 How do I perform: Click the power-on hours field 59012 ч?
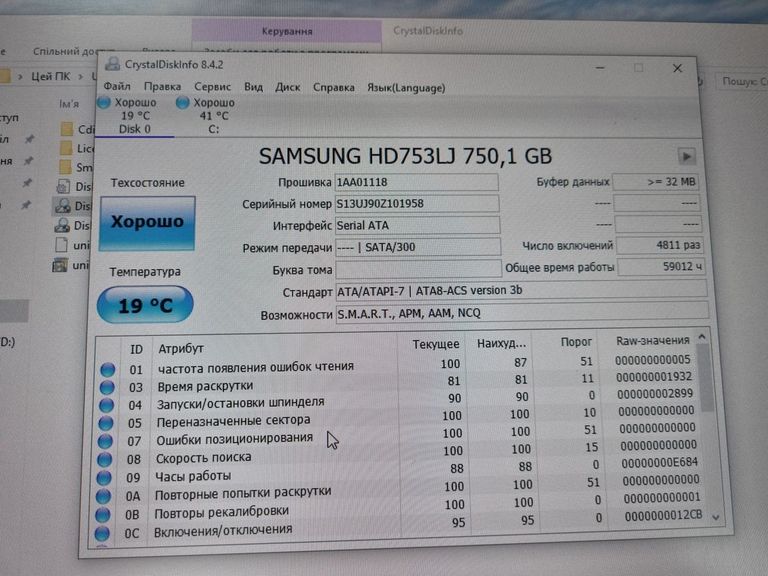click(661, 267)
